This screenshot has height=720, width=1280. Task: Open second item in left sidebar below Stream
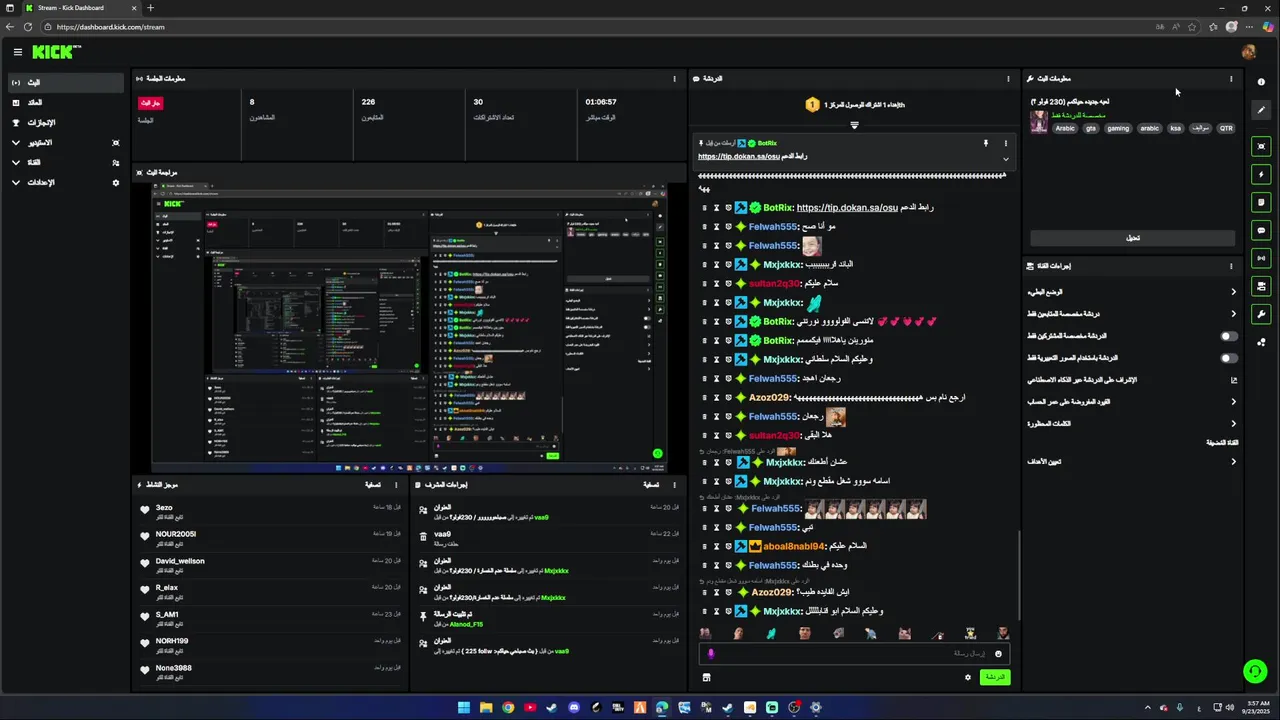(66, 102)
